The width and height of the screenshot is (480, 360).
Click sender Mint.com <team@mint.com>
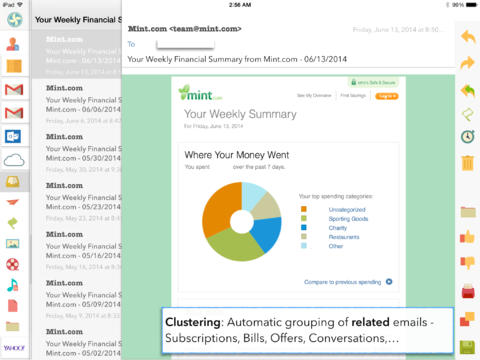185,29
